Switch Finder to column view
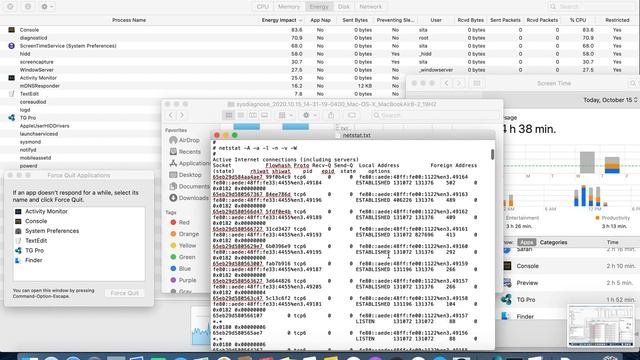Screen dimensions: 640x360 [x=253, y=116]
